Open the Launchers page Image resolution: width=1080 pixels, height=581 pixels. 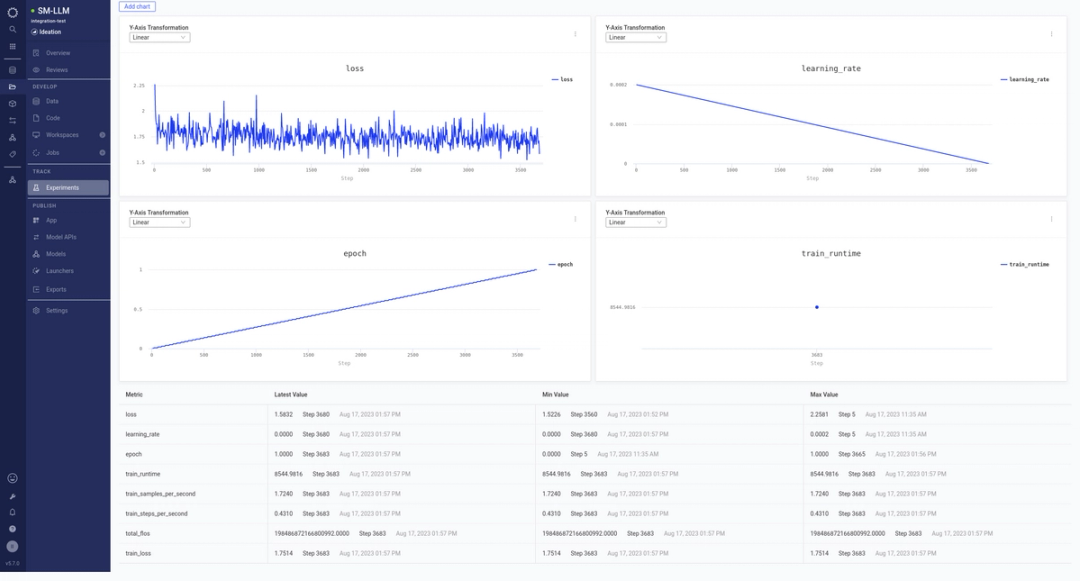(60, 272)
